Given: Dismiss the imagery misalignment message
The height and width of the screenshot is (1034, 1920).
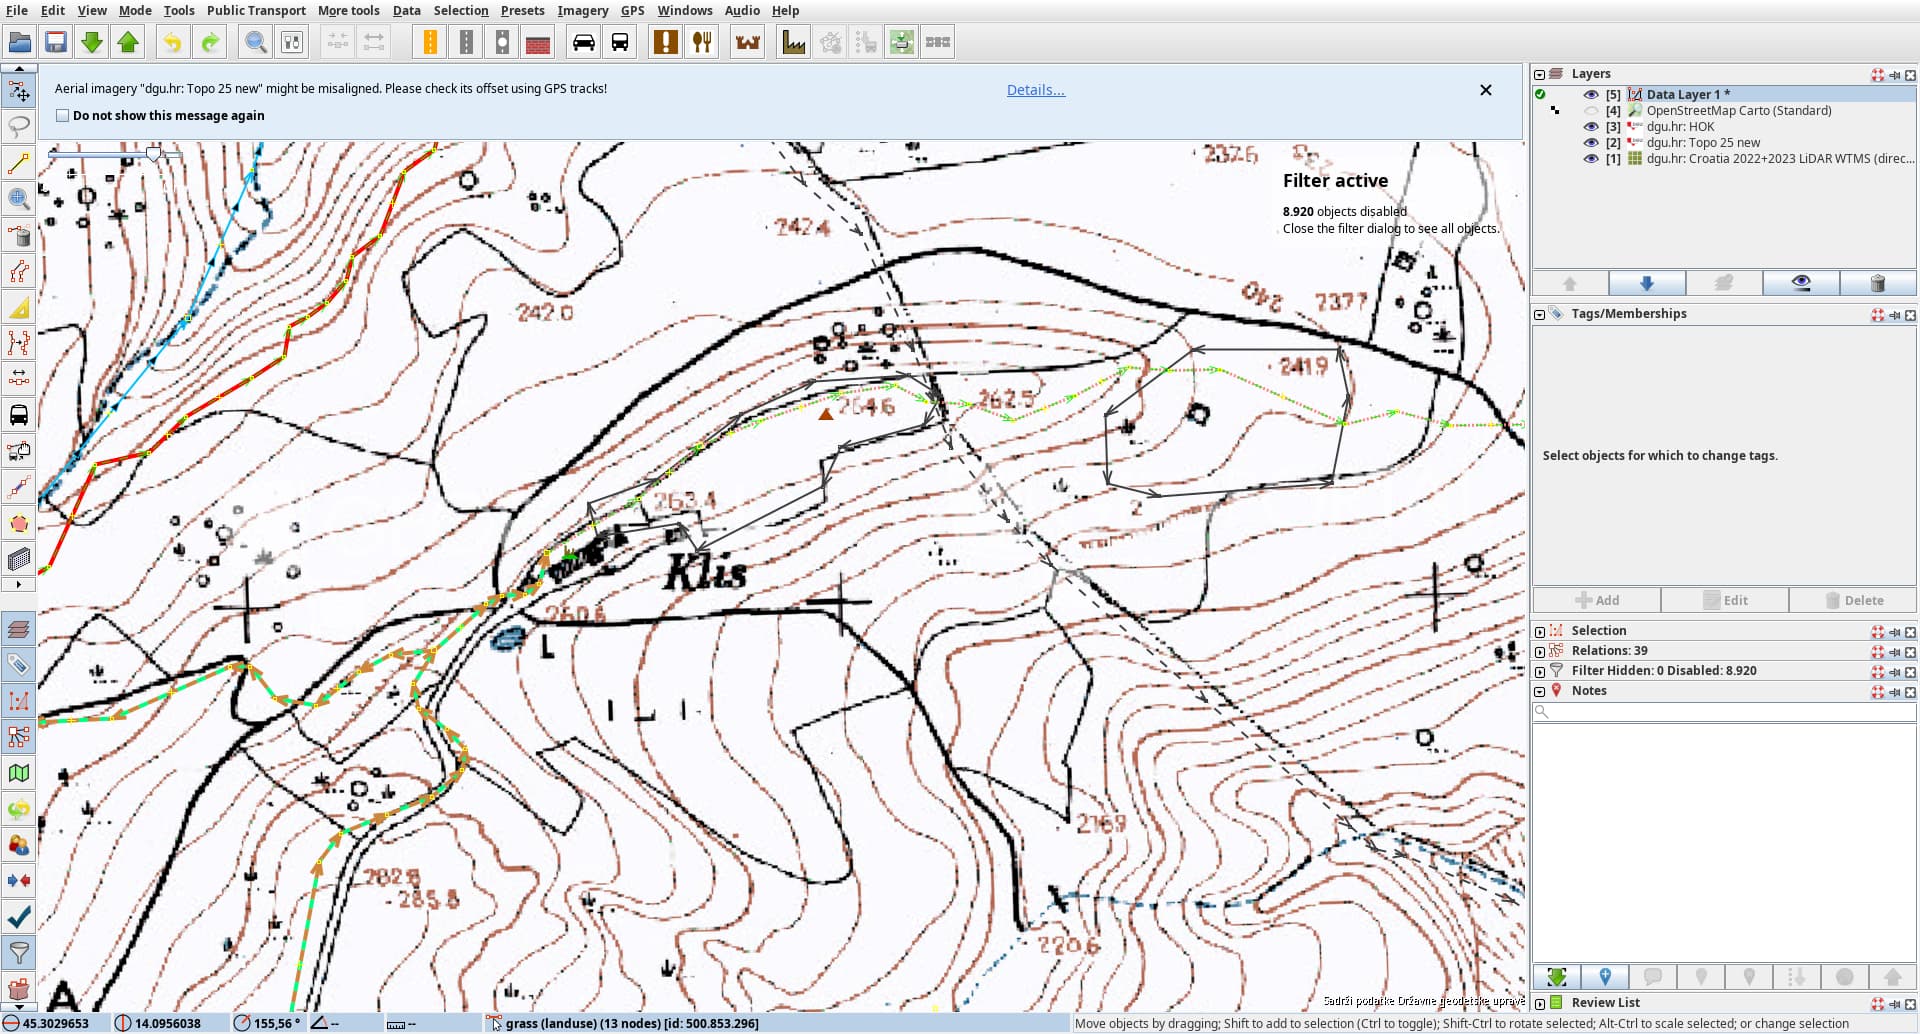Looking at the screenshot, I should pyautogui.click(x=1486, y=90).
